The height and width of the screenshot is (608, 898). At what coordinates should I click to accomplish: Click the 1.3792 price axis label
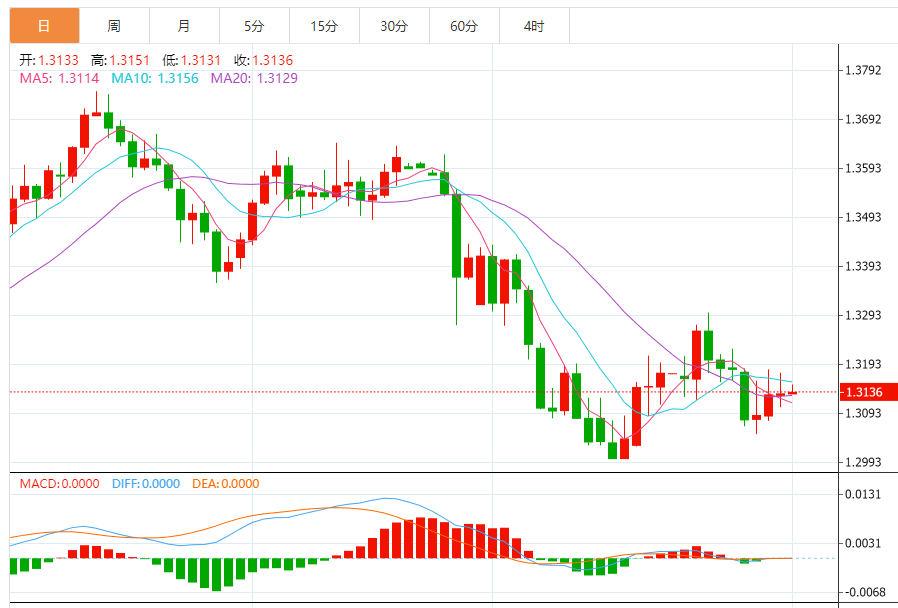(x=864, y=70)
